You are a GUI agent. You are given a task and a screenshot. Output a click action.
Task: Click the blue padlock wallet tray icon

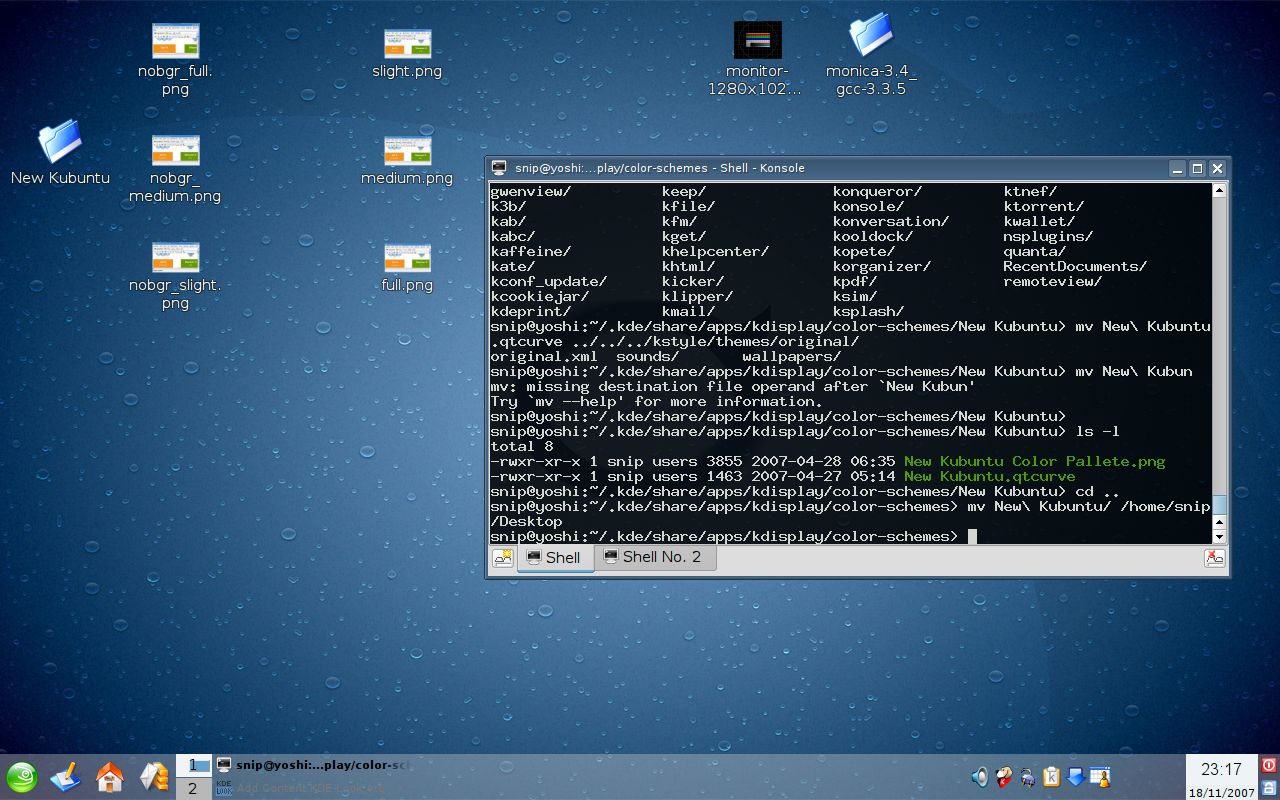[x=1028, y=777]
